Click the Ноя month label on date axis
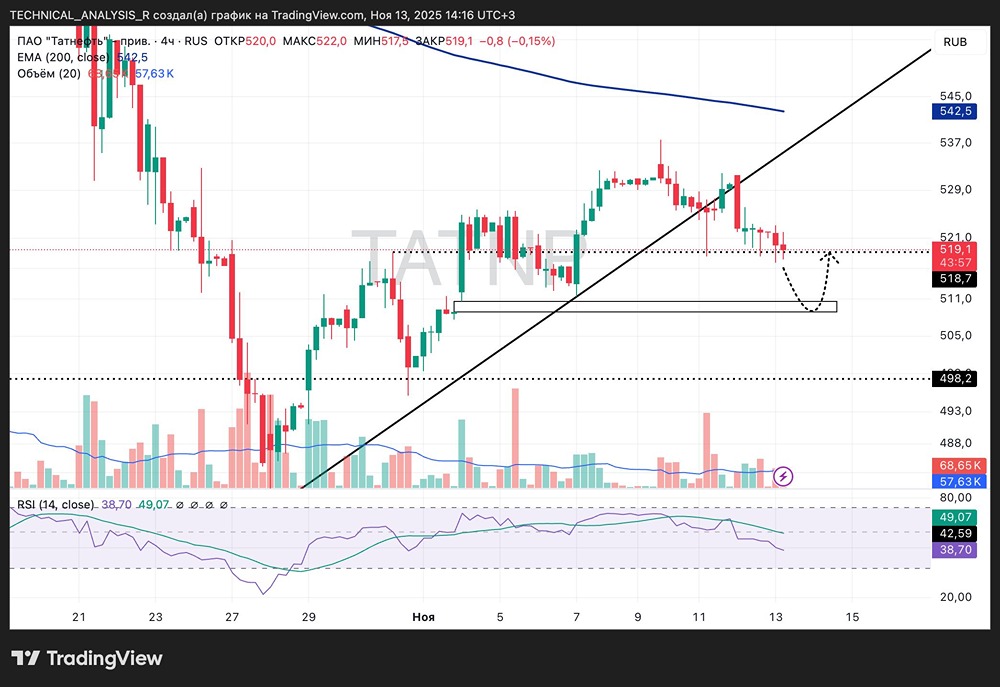This screenshot has height=687, width=1000. (x=423, y=617)
